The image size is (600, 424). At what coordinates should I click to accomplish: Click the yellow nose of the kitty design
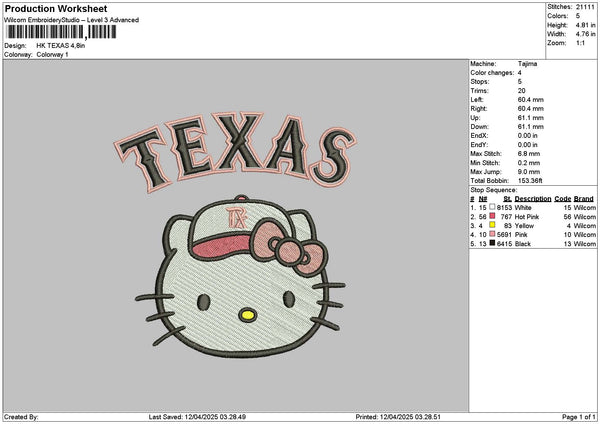[246, 316]
